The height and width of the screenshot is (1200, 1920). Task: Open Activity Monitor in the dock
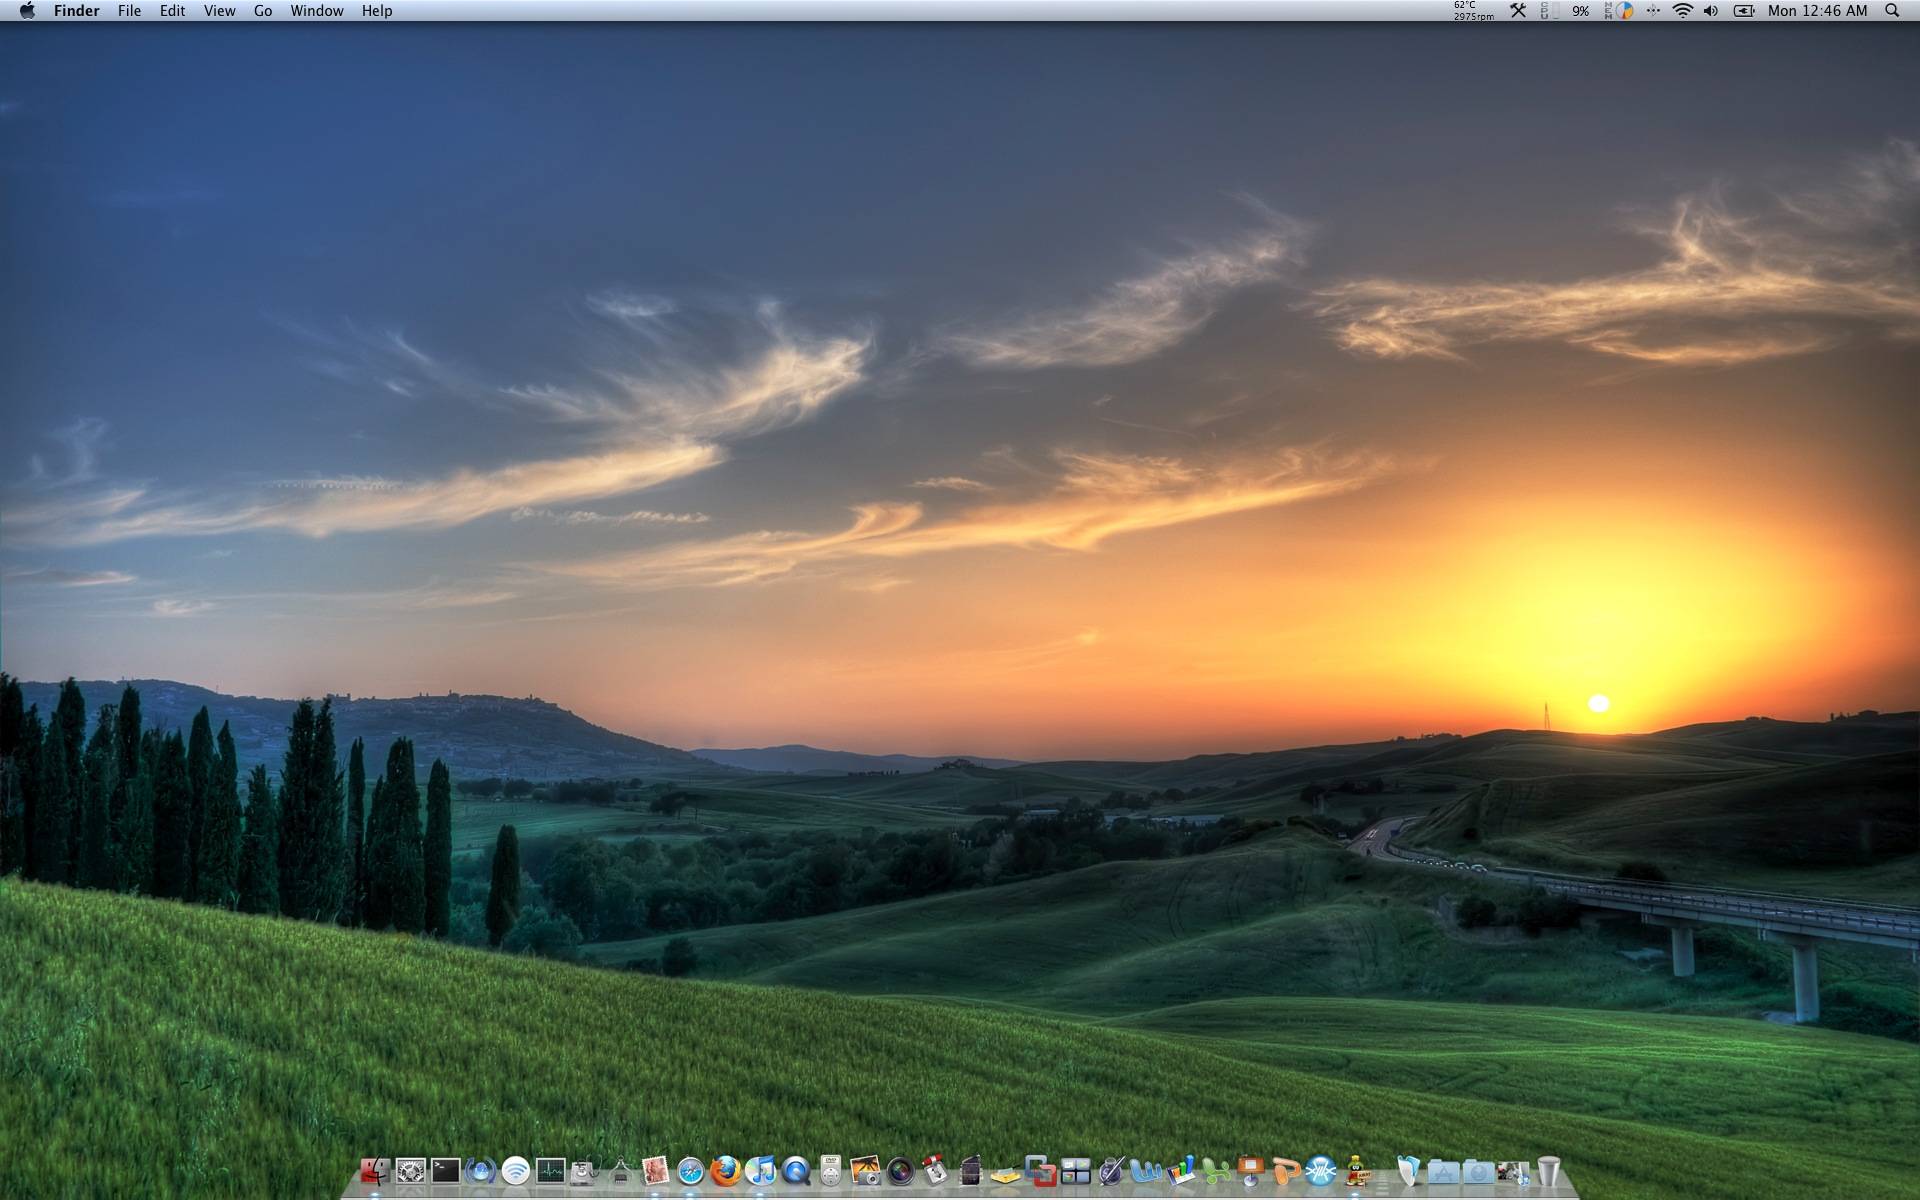pyautogui.click(x=550, y=1171)
